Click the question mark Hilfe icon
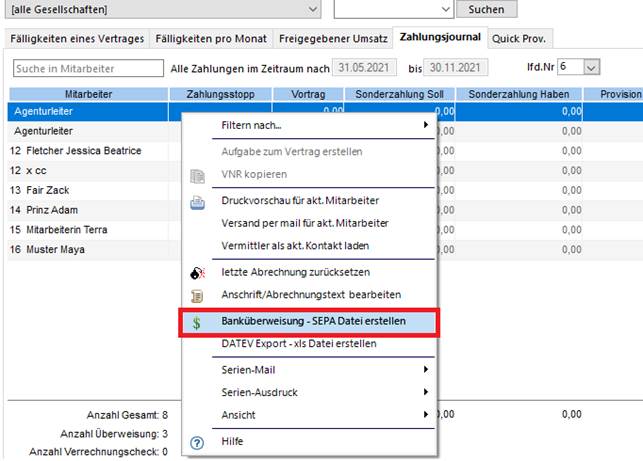This screenshot has width=643, height=461. (197, 441)
